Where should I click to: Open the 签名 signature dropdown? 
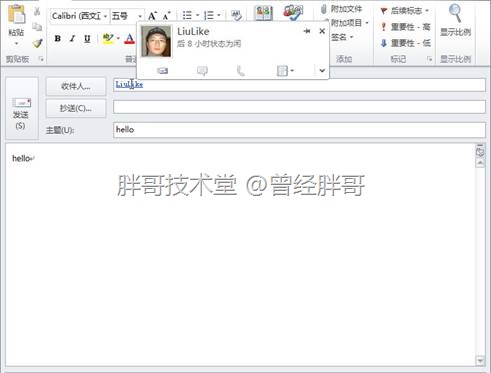tap(342, 37)
